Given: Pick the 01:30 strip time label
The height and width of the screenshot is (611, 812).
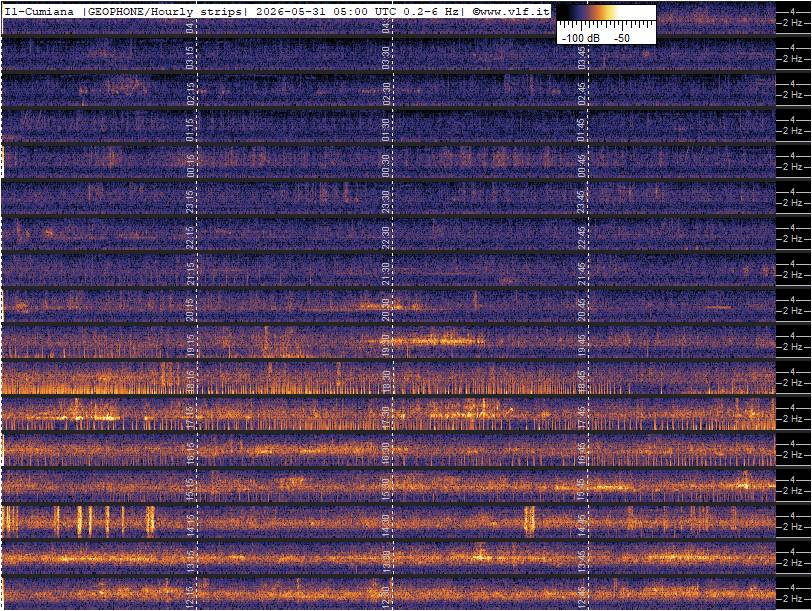Looking at the screenshot, I should coord(385,129).
